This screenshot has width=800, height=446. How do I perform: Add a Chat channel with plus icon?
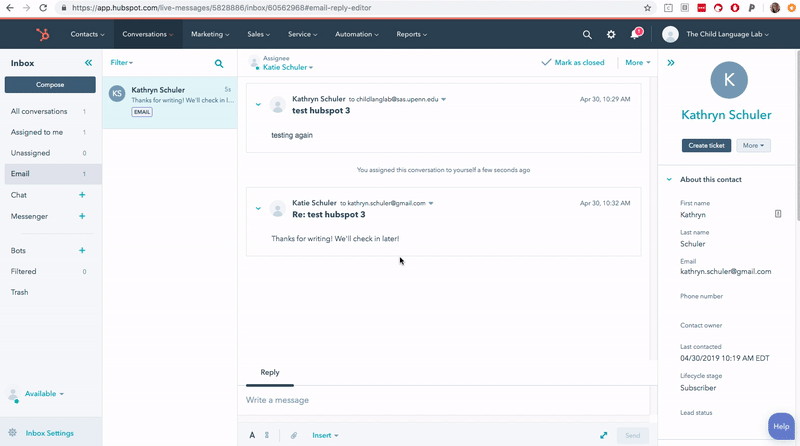pyautogui.click(x=82, y=195)
